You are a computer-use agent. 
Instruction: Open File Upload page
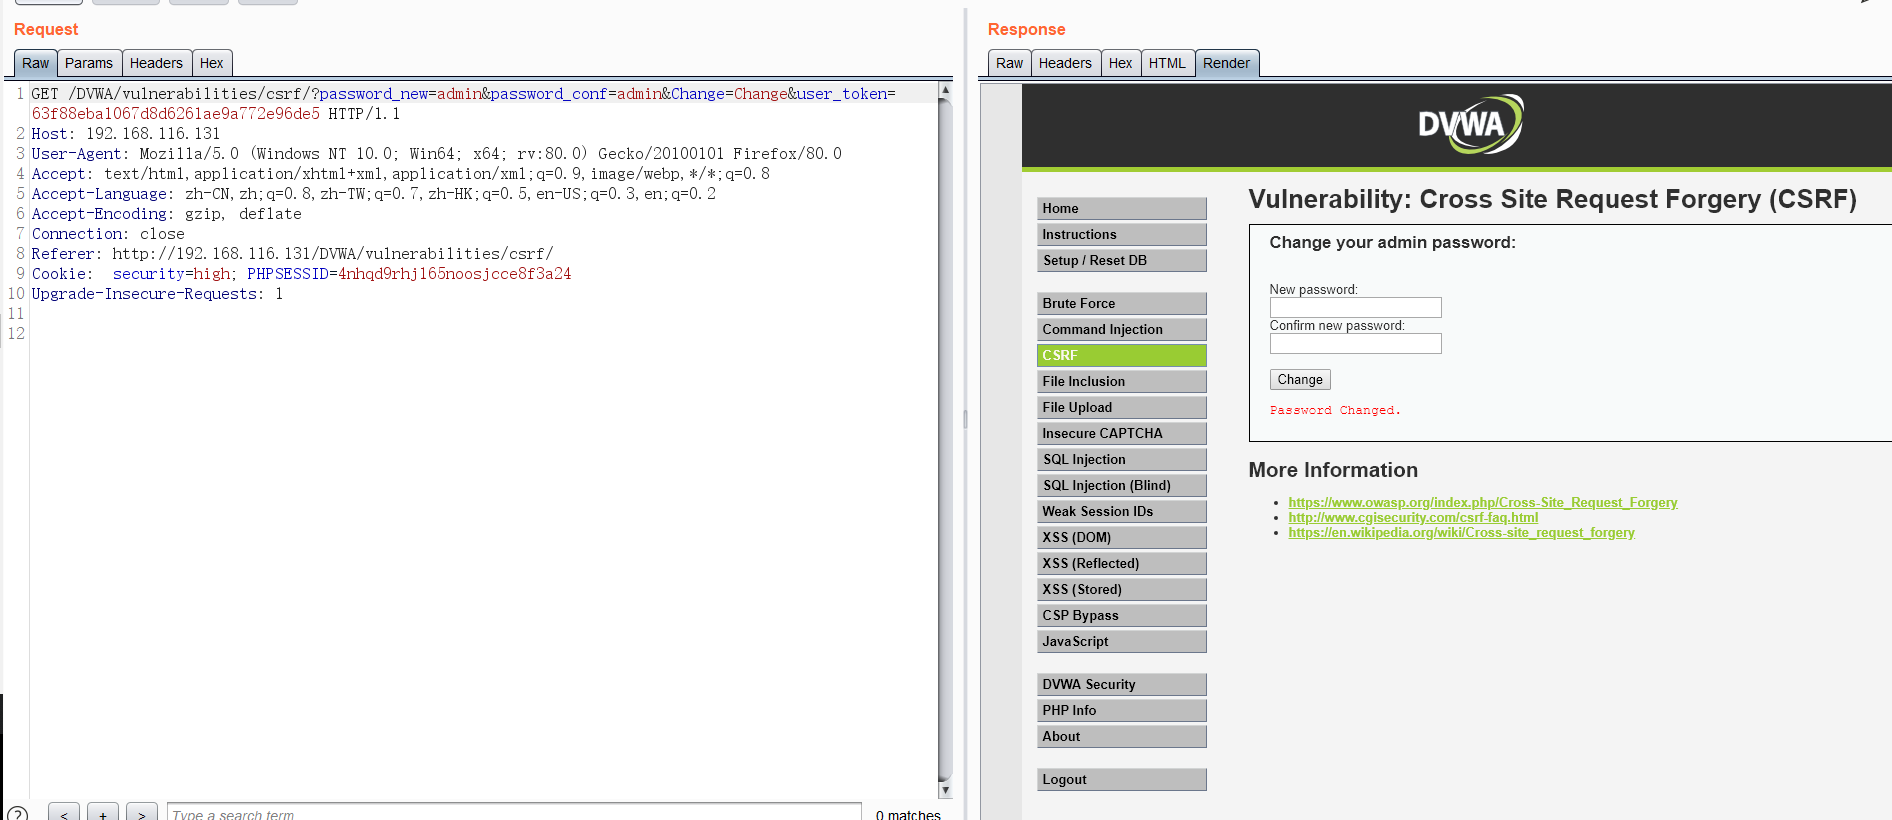(1121, 407)
